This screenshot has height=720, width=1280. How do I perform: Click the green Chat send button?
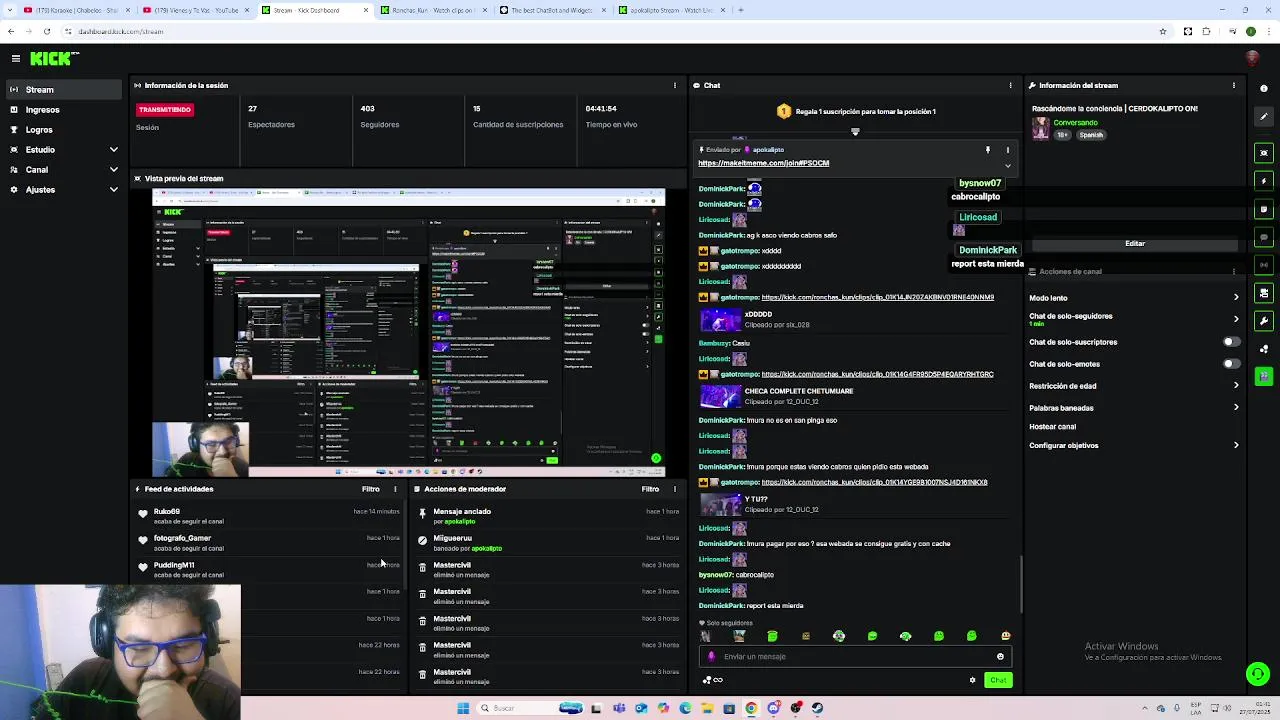(x=998, y=680)
